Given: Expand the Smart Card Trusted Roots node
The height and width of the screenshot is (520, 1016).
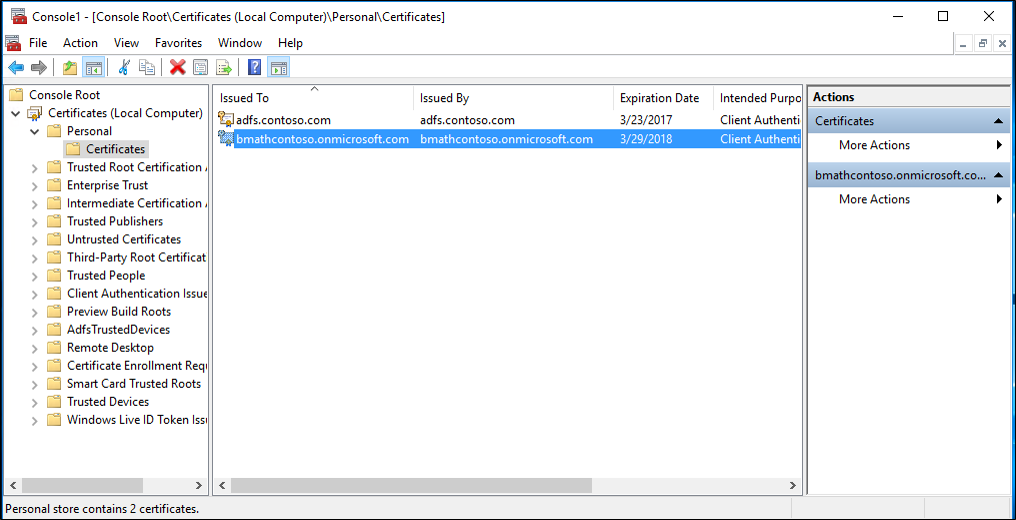Looking at the screenshot, I should click(x=34, y=384).
